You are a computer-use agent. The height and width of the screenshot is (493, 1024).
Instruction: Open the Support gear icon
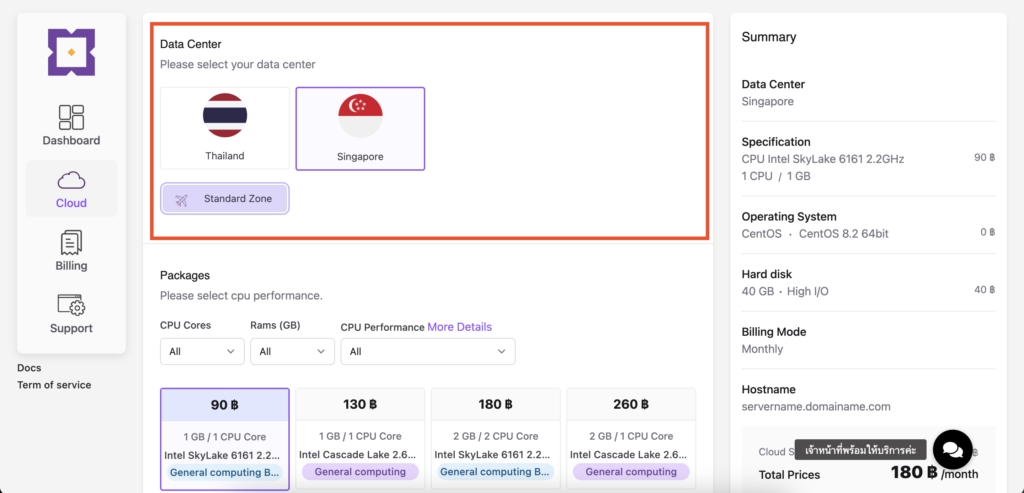click(x=71, y=305)
